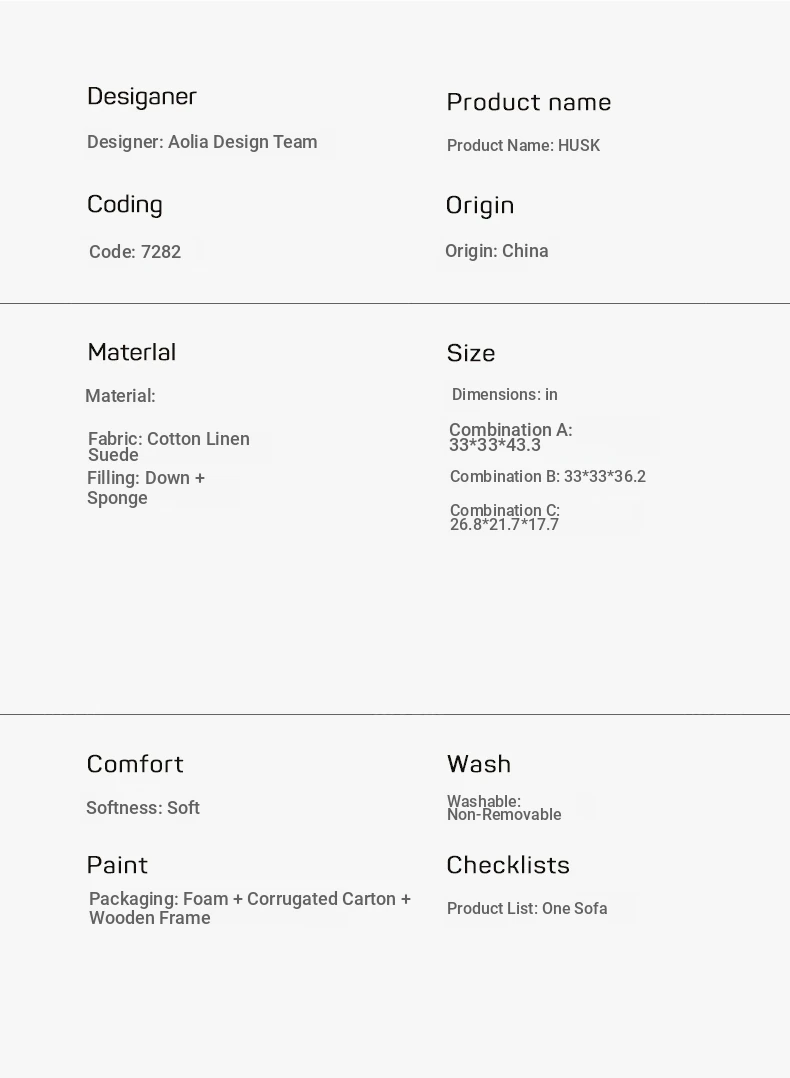Click the "Product List: One Sofa" text
790x1078 pixels.
pos(527,909)
